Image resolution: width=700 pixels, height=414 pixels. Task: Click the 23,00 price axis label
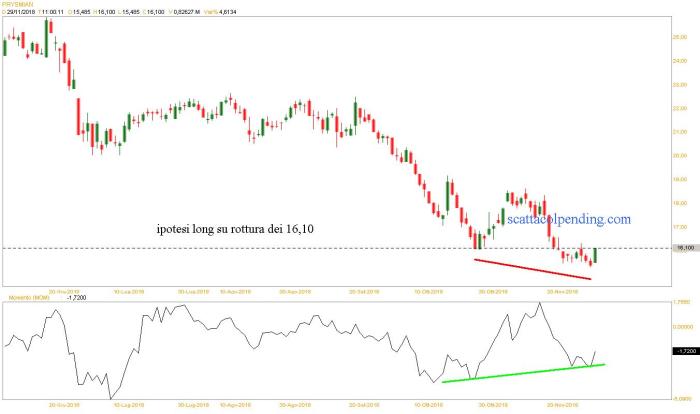679,84
